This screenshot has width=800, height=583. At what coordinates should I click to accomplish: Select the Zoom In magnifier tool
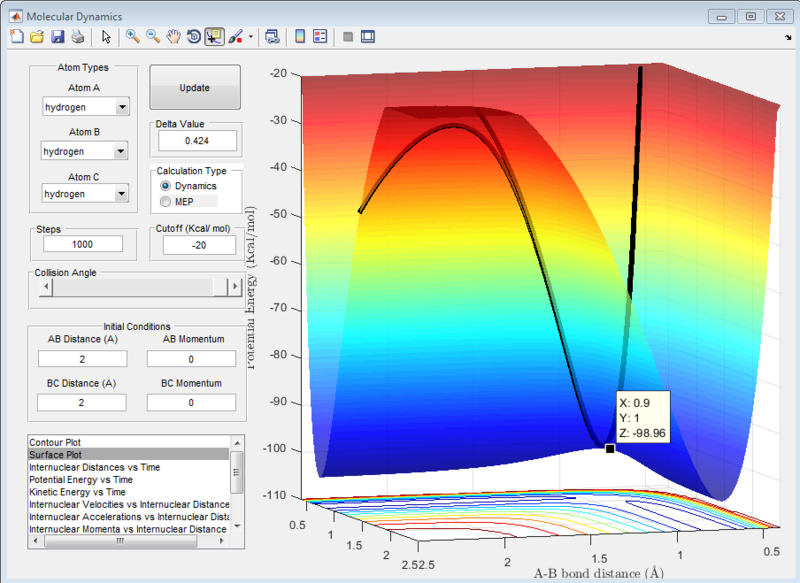(x=132, y=37)
